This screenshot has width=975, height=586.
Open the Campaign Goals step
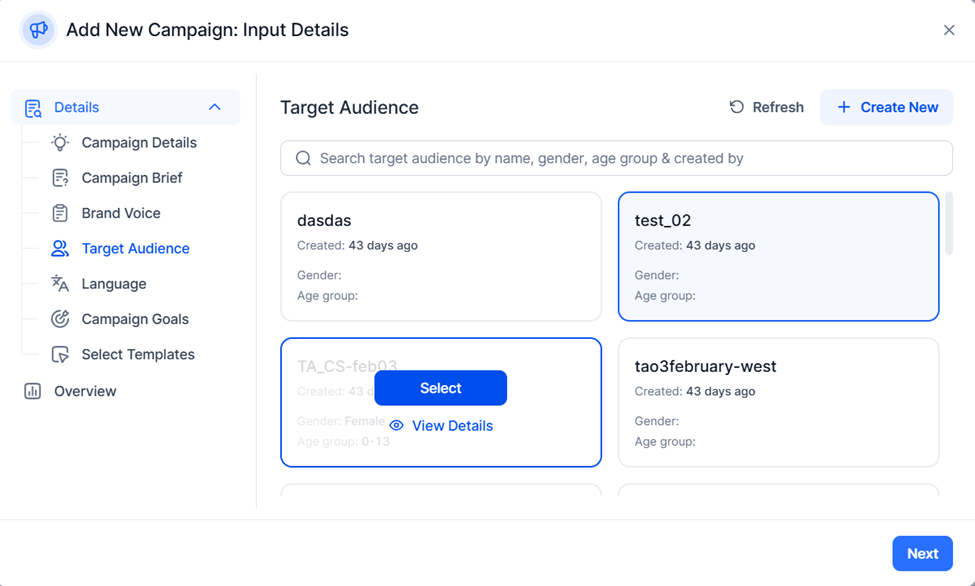coord(135,319)
